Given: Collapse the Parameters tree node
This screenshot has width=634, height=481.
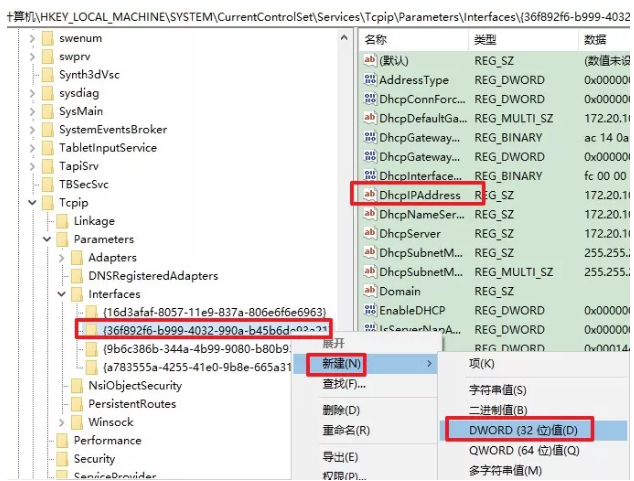Looking at the screenshot, I should [x=47, y=240].
